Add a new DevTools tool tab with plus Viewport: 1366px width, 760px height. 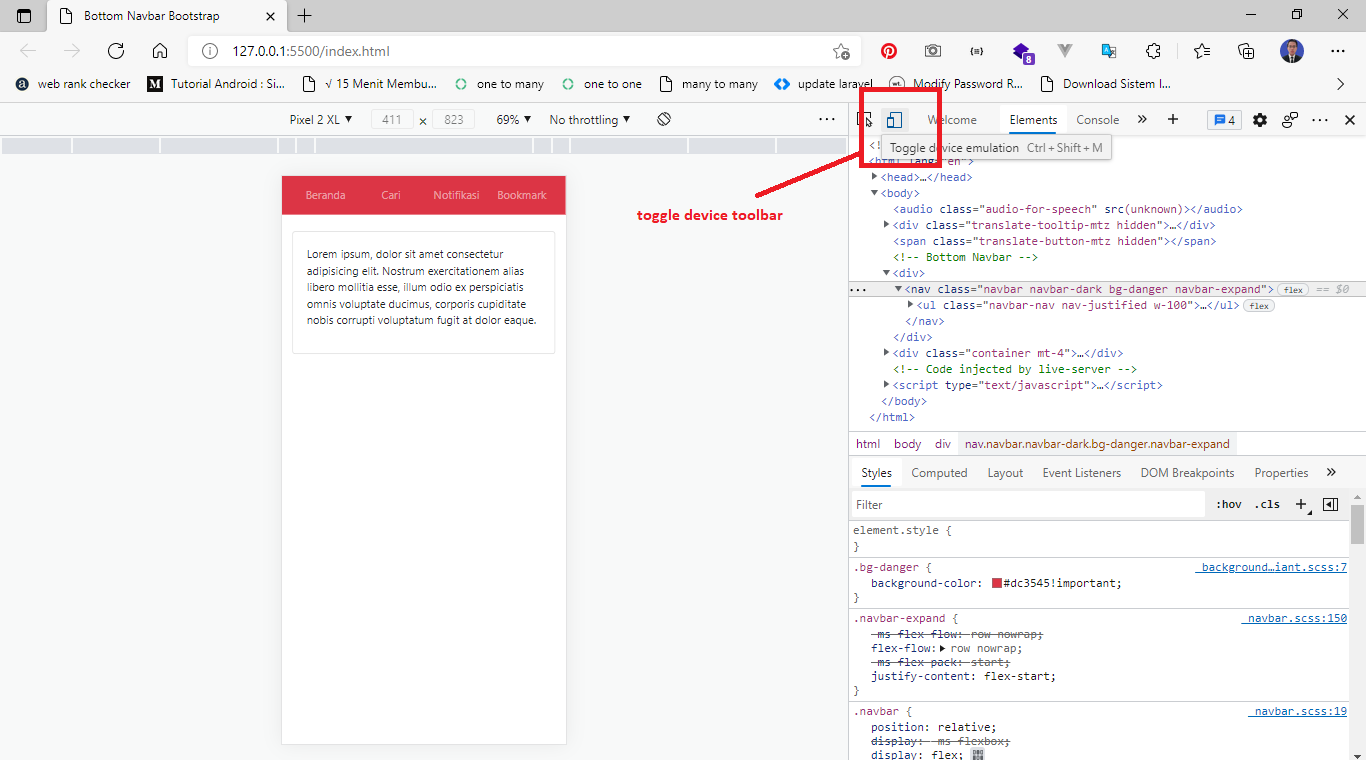click(x=1173, y=120)
